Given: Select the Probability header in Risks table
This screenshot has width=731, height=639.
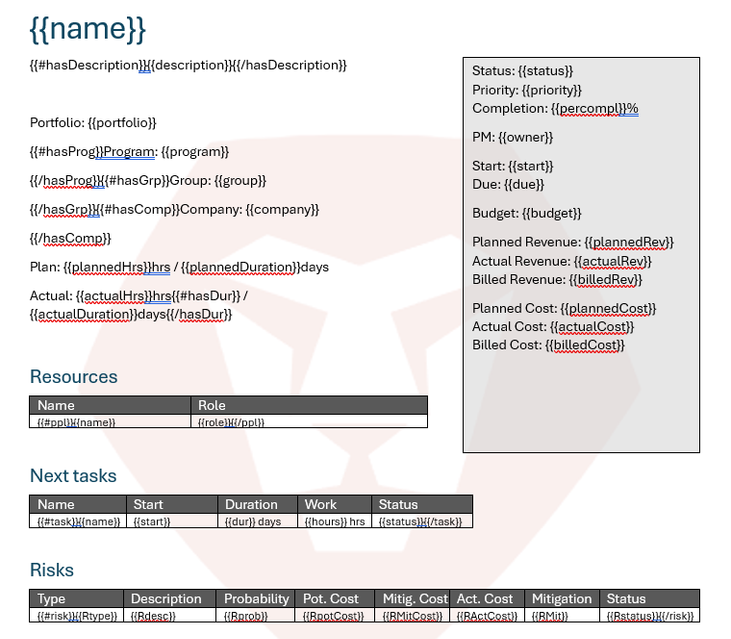Looking at the screenshot, I should click(256, 598).
